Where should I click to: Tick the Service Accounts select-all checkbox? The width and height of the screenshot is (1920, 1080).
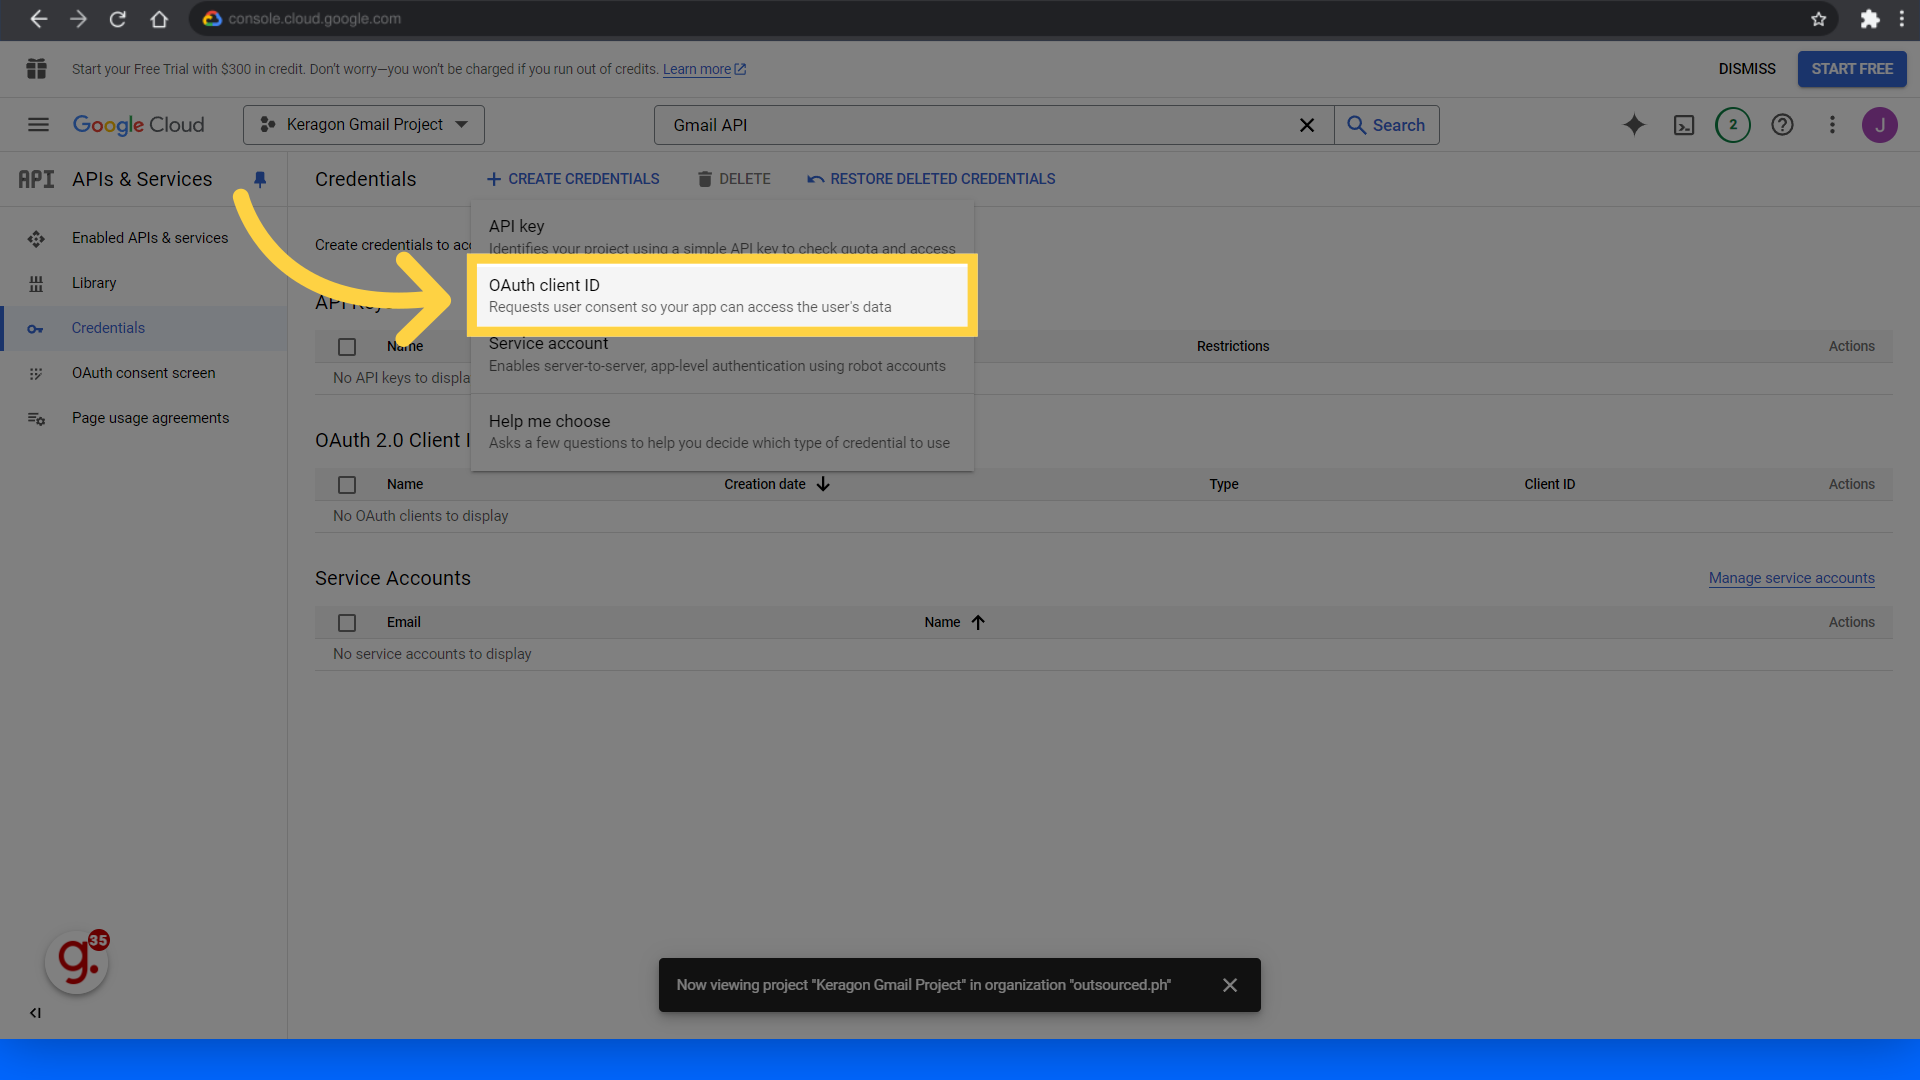click(x=347, y=623)
